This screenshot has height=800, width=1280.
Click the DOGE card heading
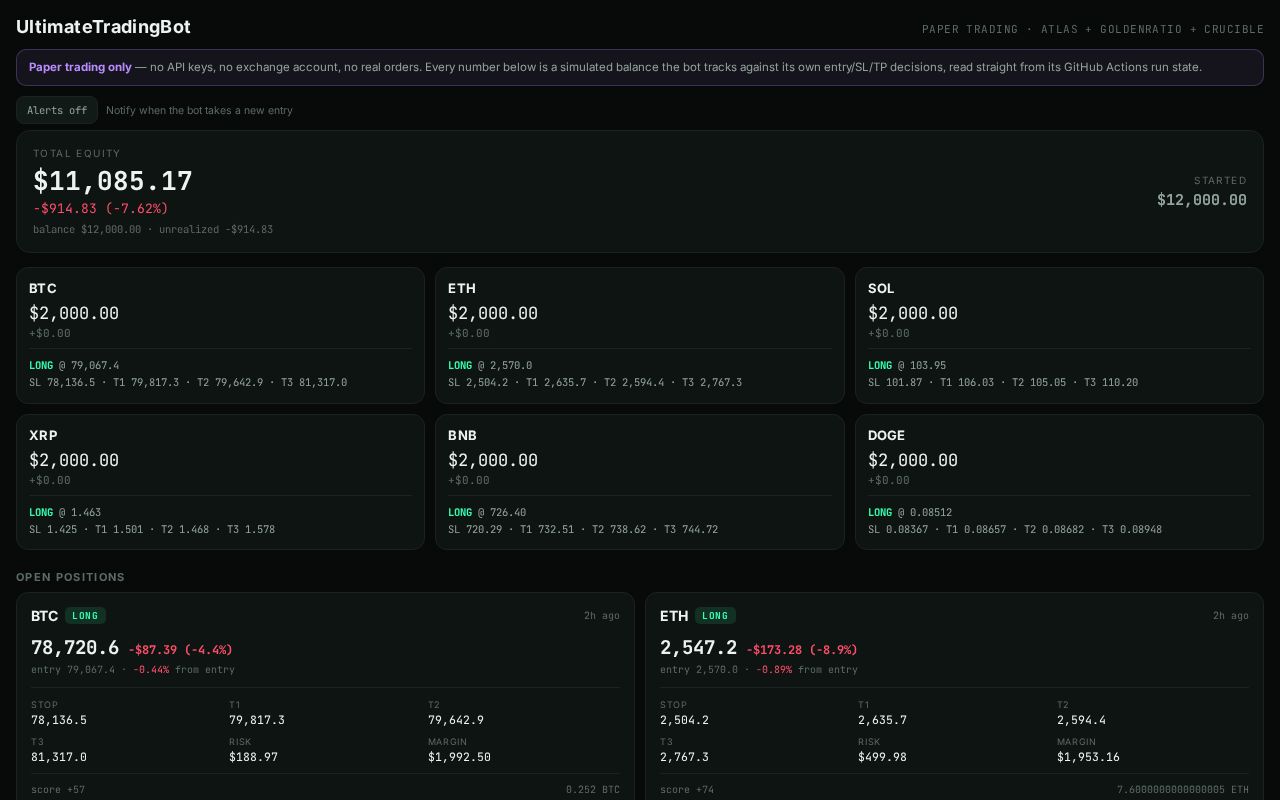click(886, 435)
